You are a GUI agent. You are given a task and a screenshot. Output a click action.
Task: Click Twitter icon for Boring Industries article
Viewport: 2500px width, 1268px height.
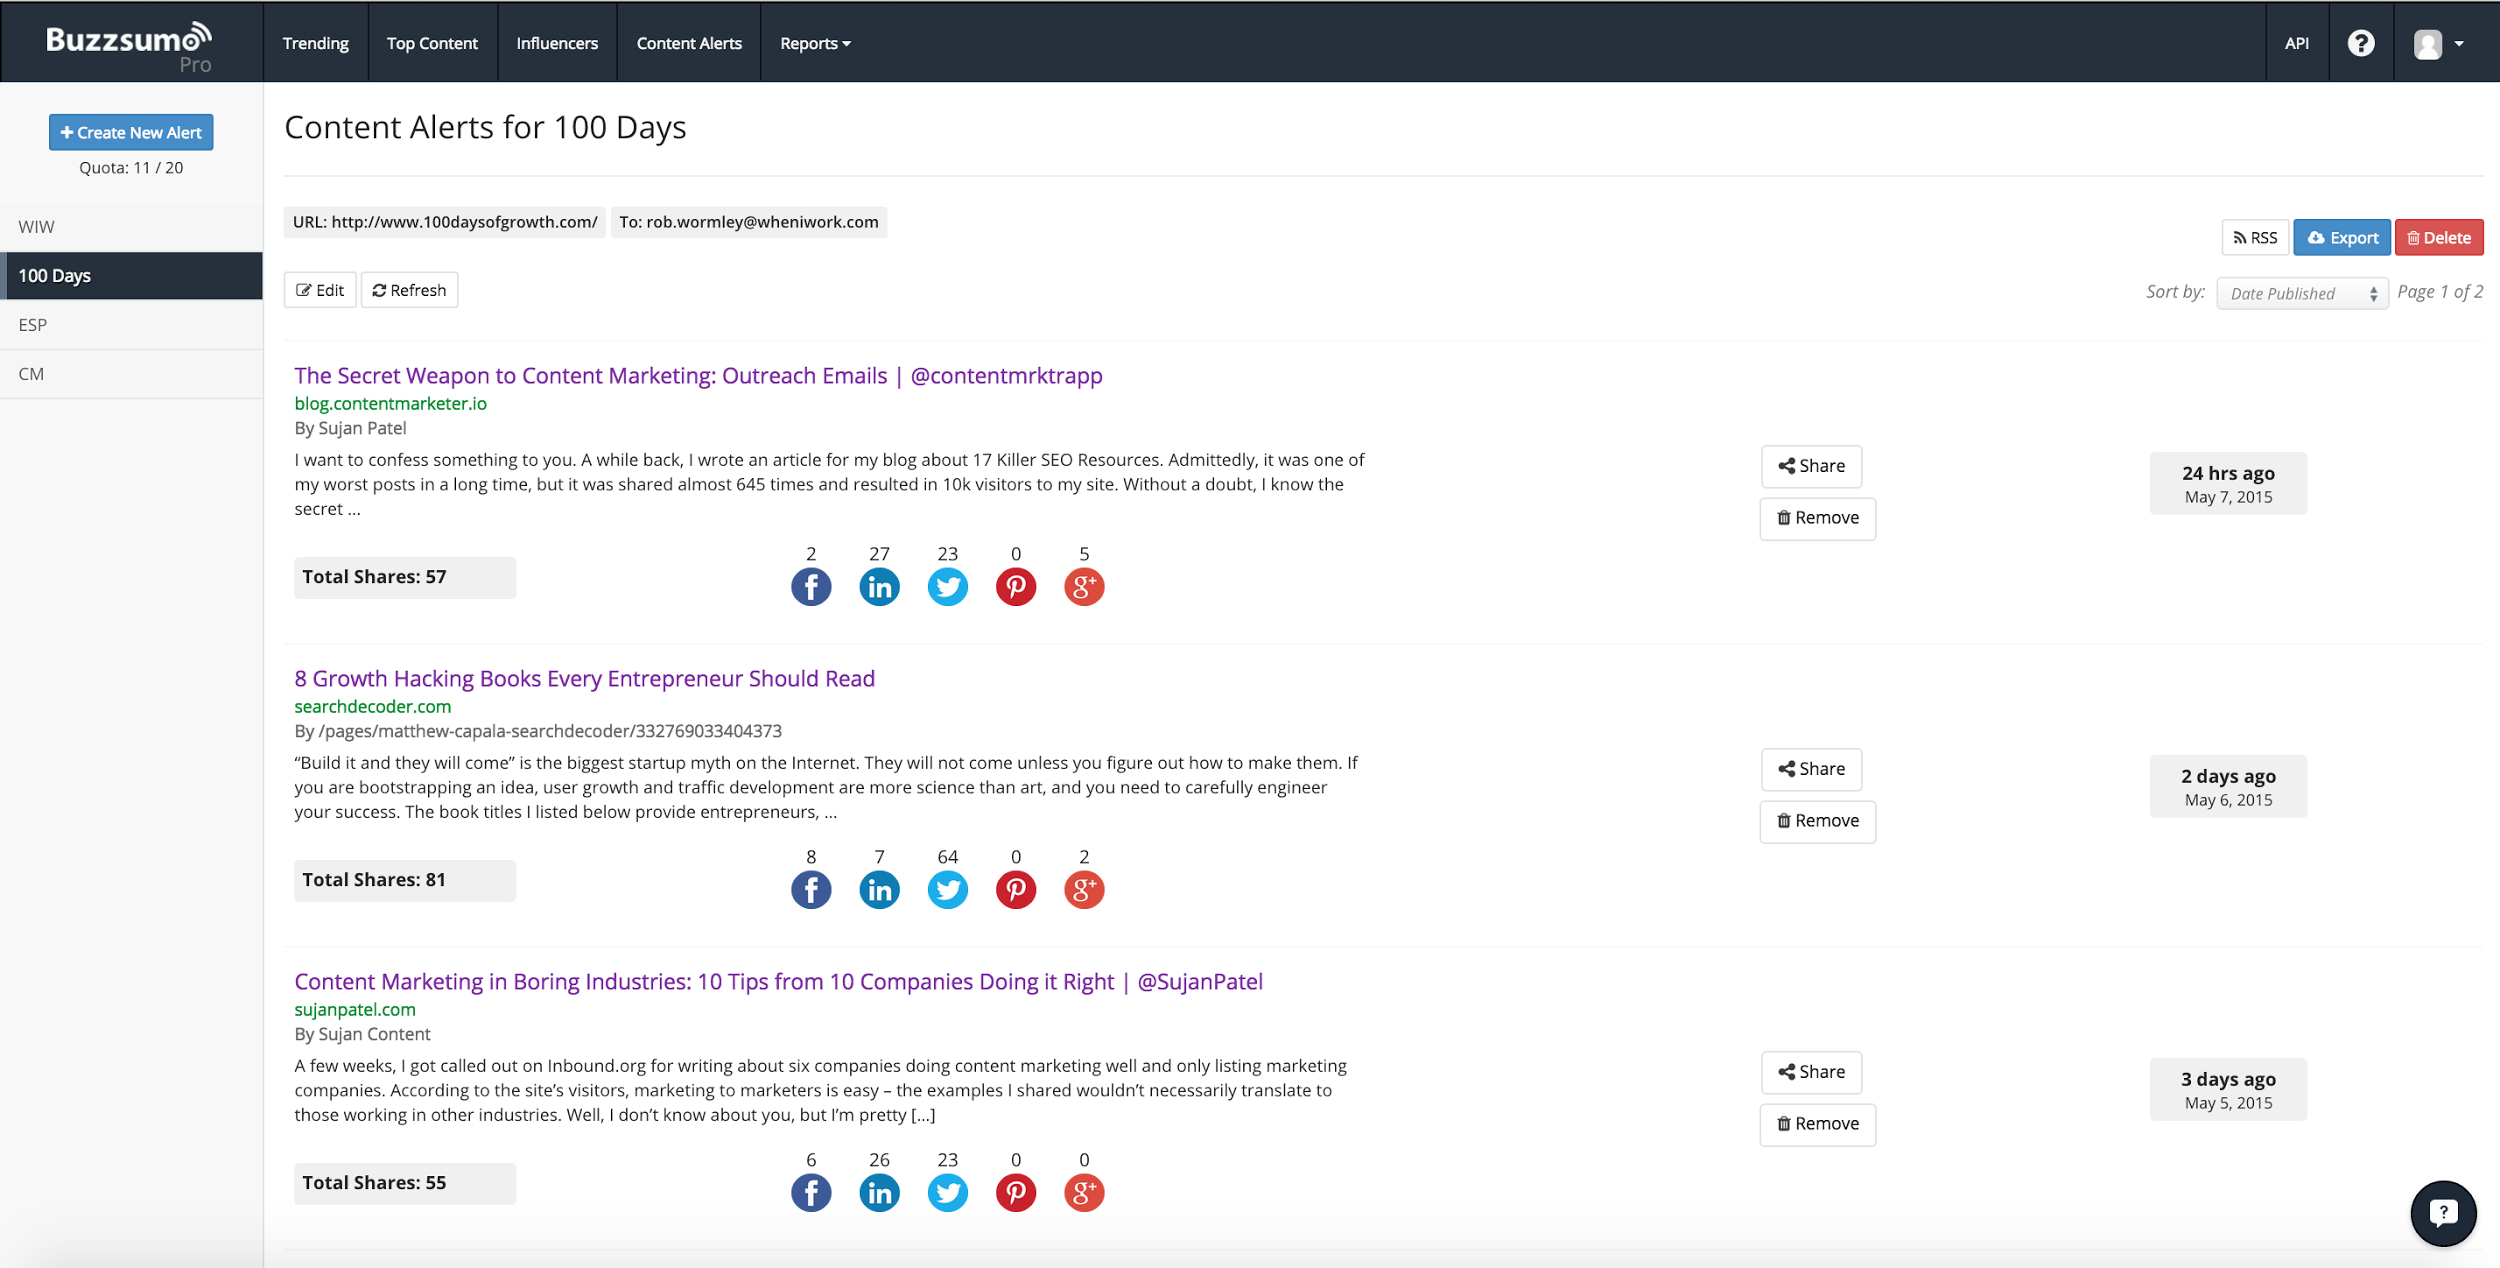tap(948, 1193)
